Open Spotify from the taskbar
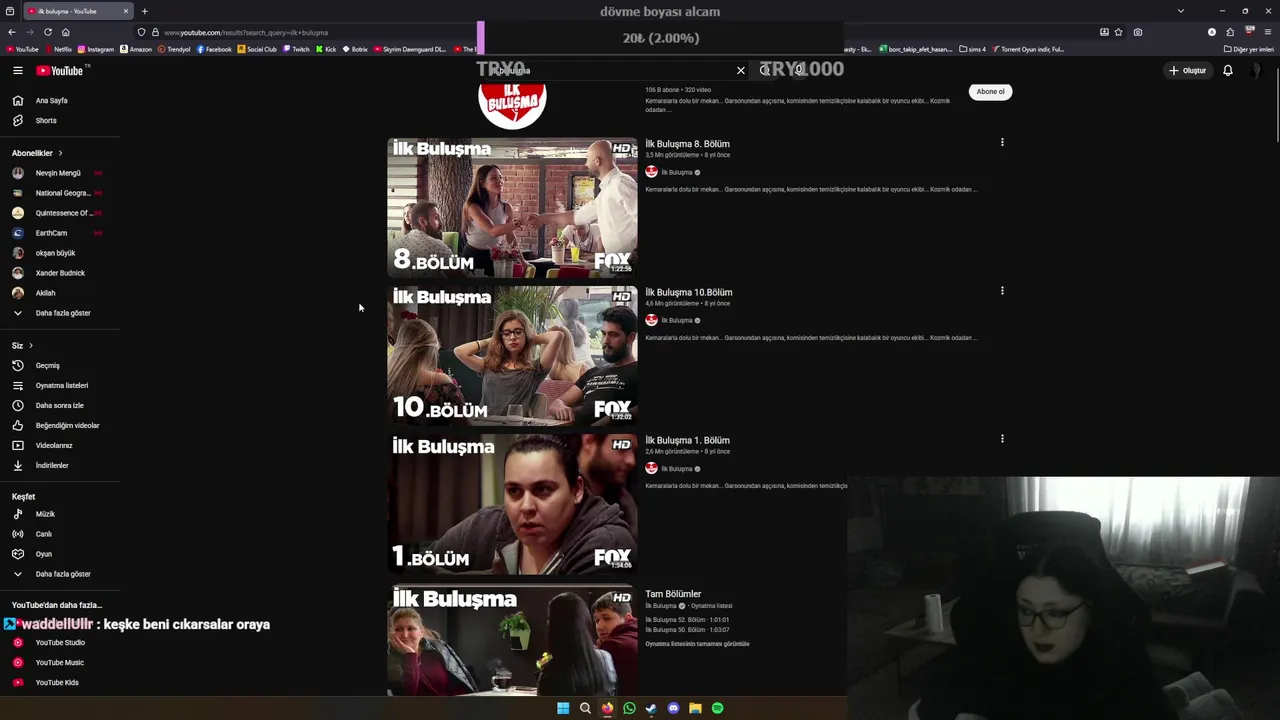The width and height of the screenshot is (1280, 720). 717,708
